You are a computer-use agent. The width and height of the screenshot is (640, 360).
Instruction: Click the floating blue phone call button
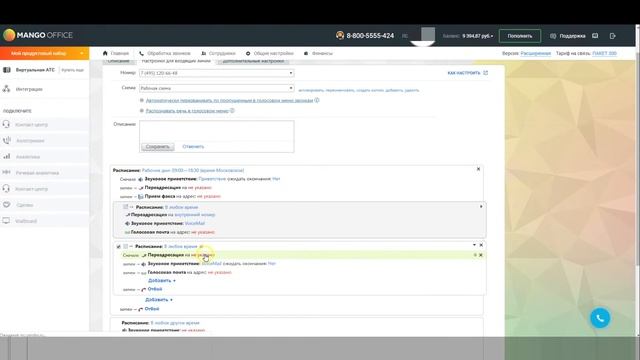(x=600, y=318)
